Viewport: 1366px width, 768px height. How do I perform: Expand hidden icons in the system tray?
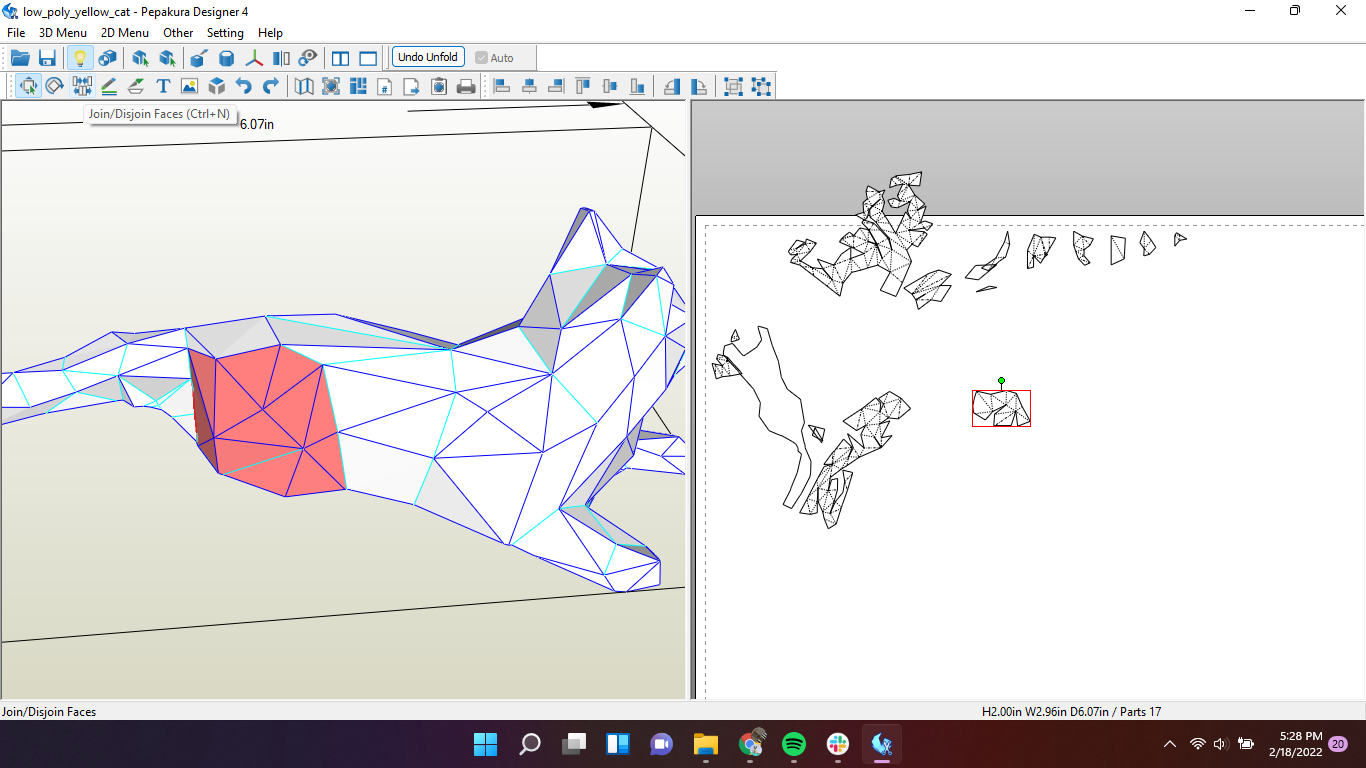pos(1168,744)
